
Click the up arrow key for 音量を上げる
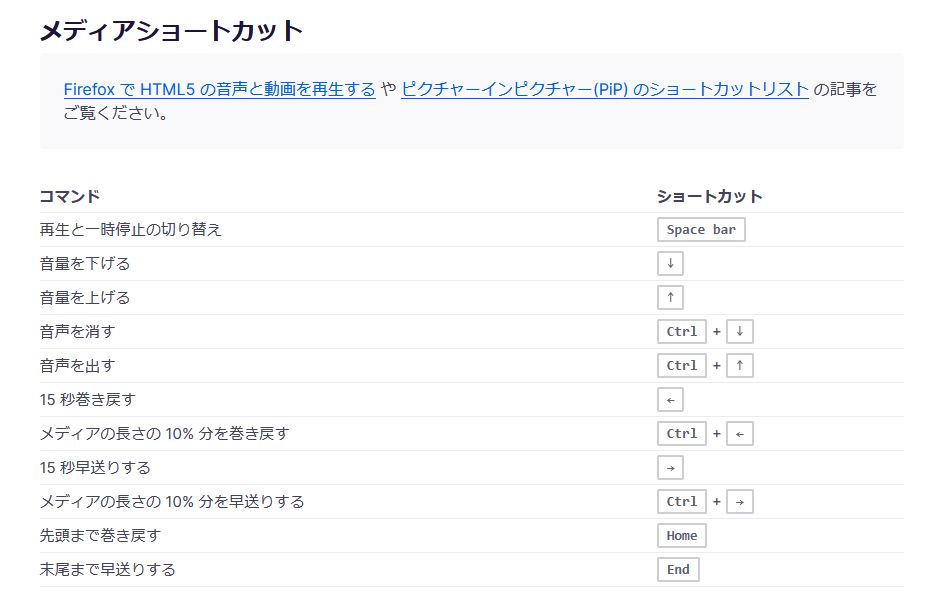(x=670, y=298)
